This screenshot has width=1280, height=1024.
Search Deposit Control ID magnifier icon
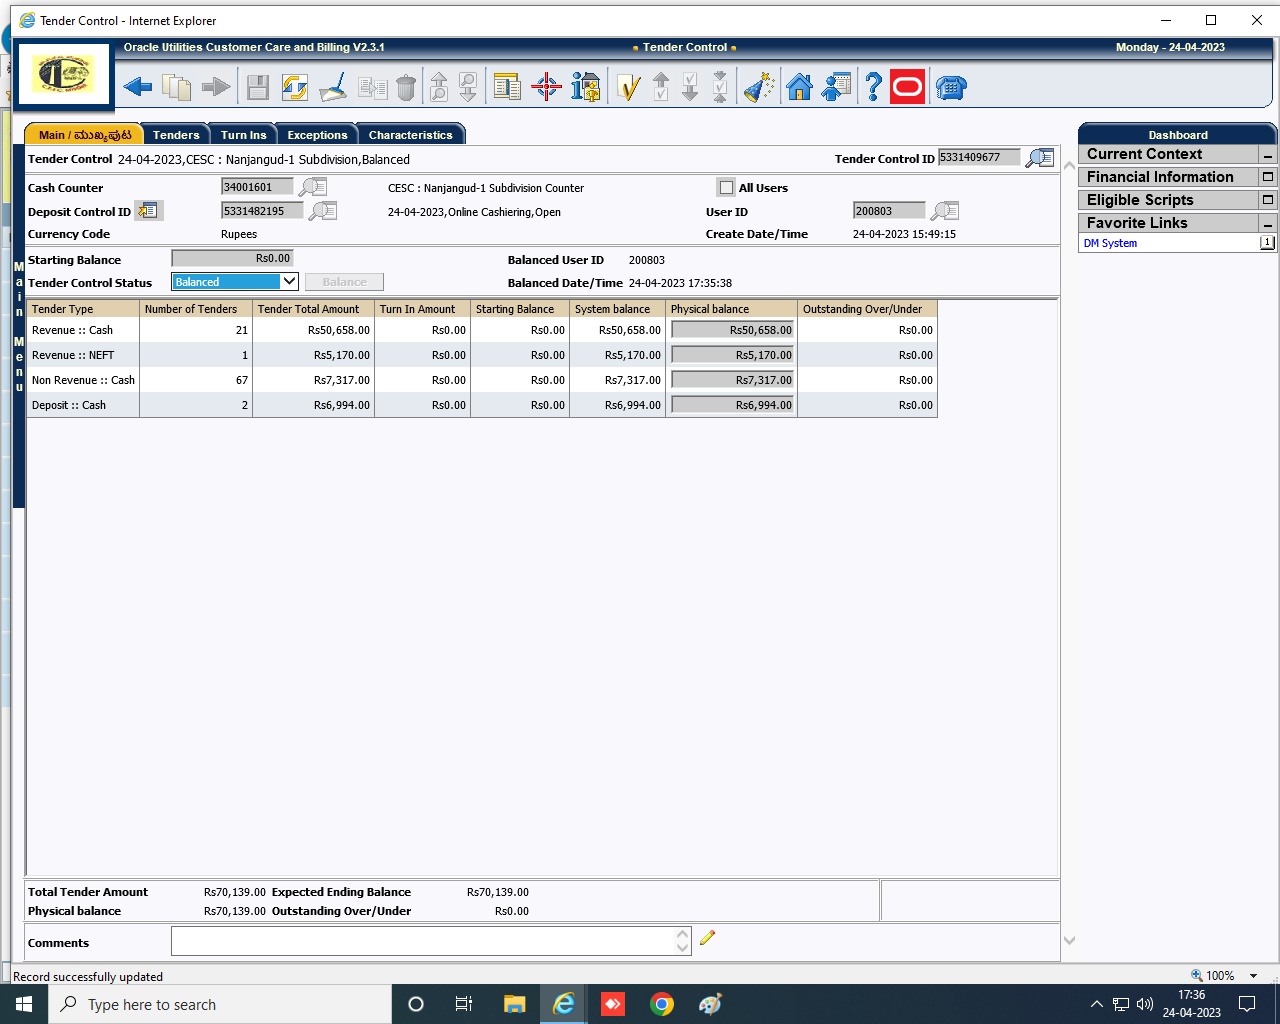(323, 211)
